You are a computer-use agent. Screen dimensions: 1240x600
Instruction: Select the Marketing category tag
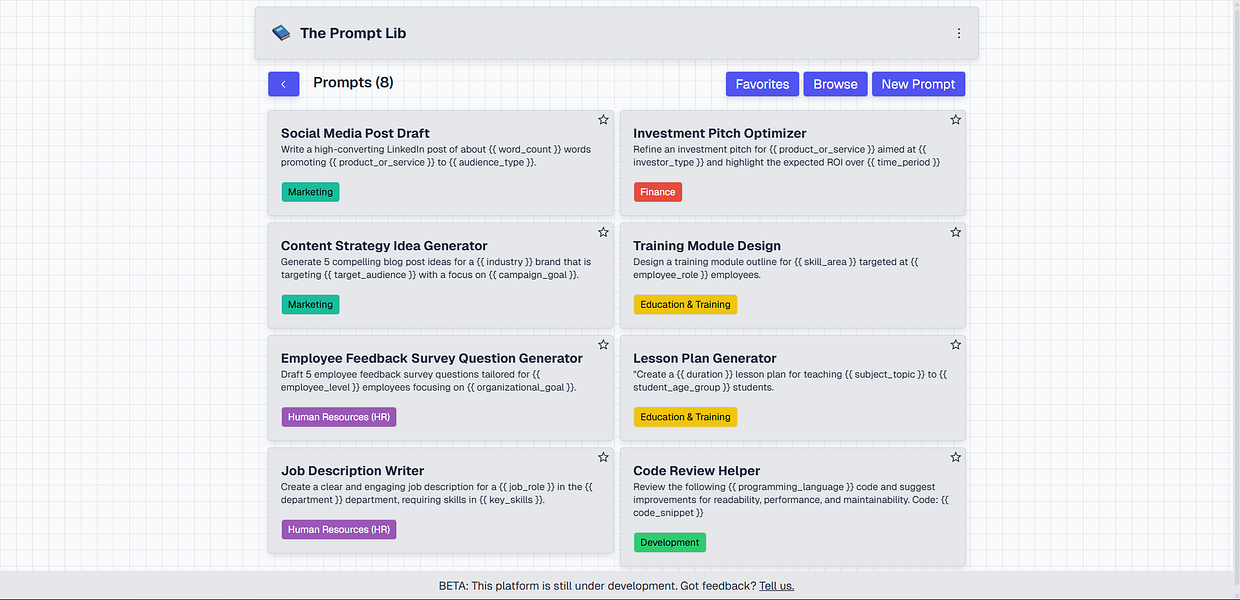(310, 191)
